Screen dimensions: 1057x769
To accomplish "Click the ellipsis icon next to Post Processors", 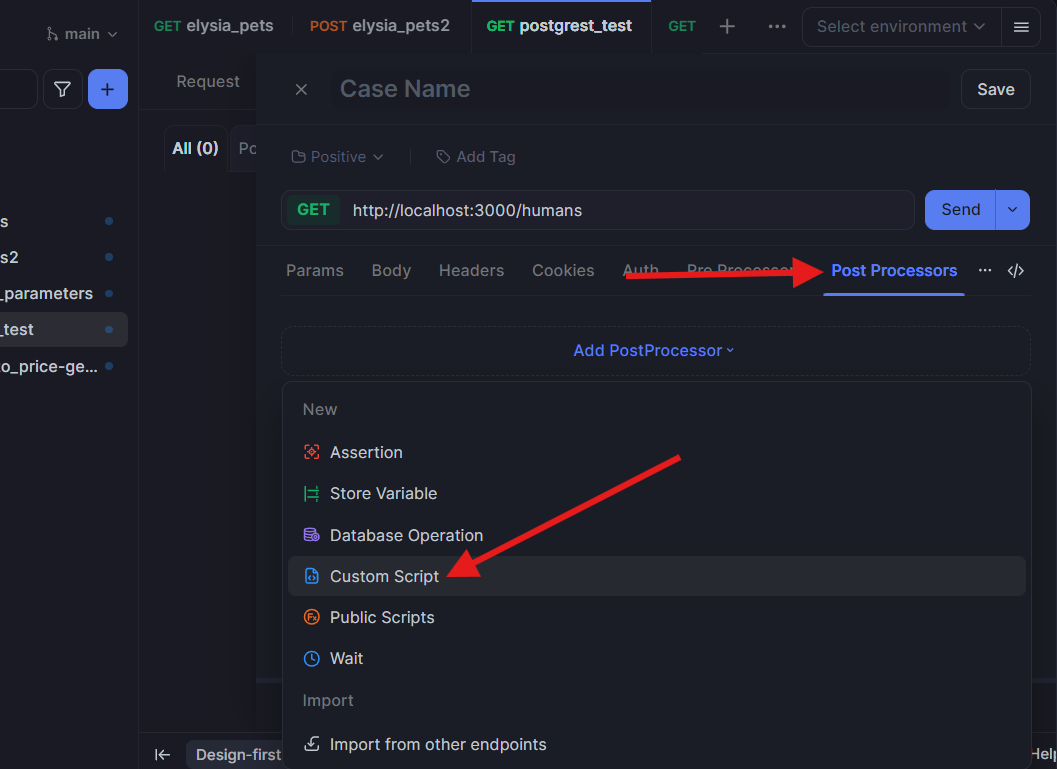I will point(985,270).
